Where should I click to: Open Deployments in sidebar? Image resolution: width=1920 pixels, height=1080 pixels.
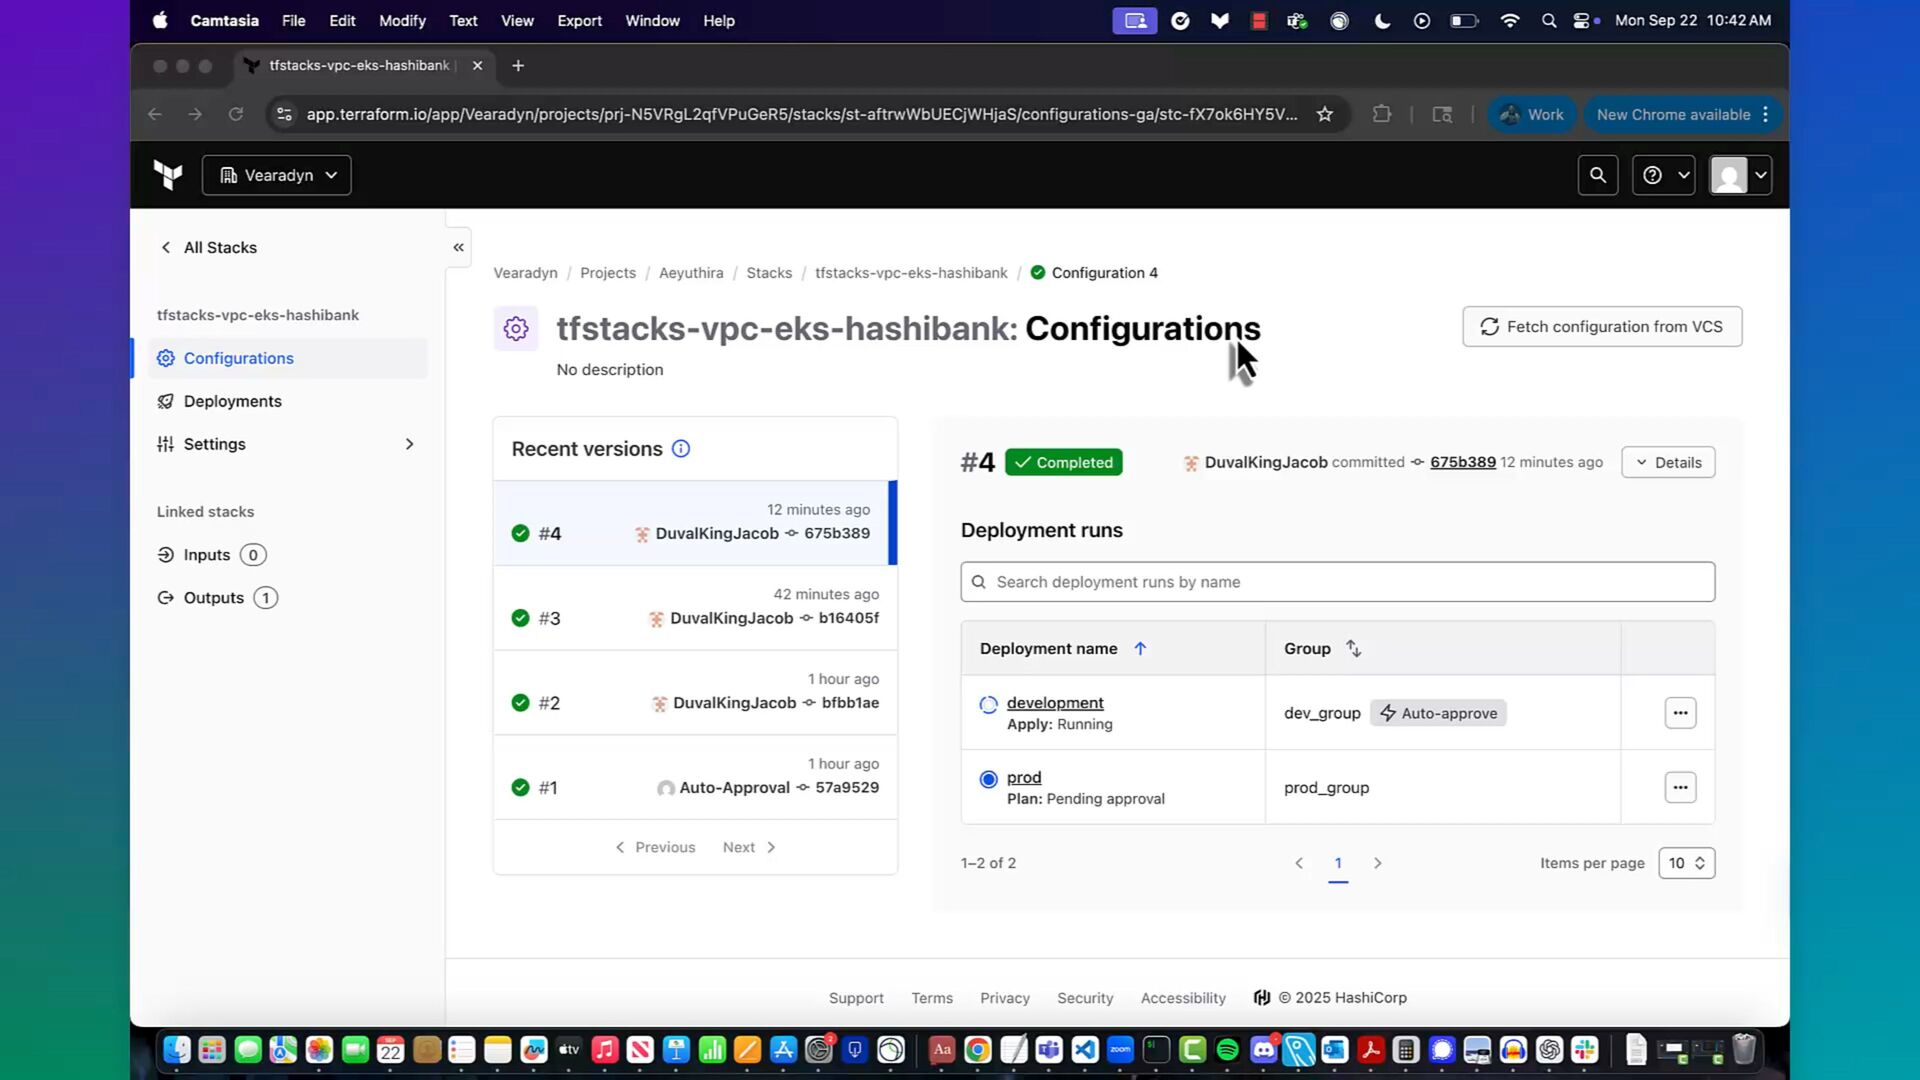coord(232,401)
